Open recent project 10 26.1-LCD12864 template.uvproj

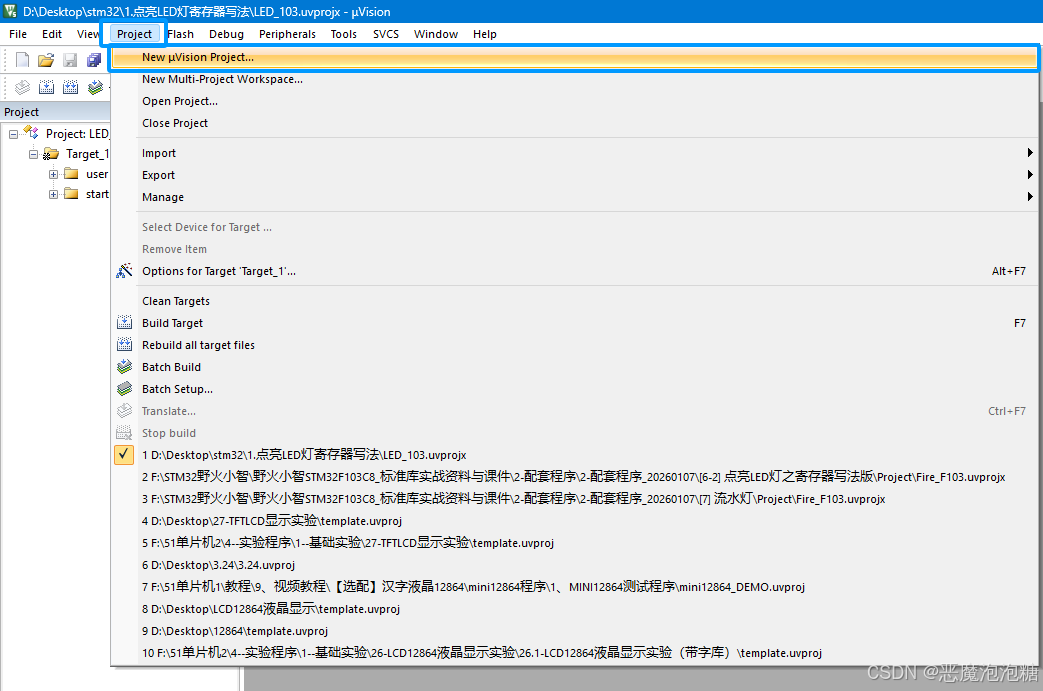pos(574,652)
